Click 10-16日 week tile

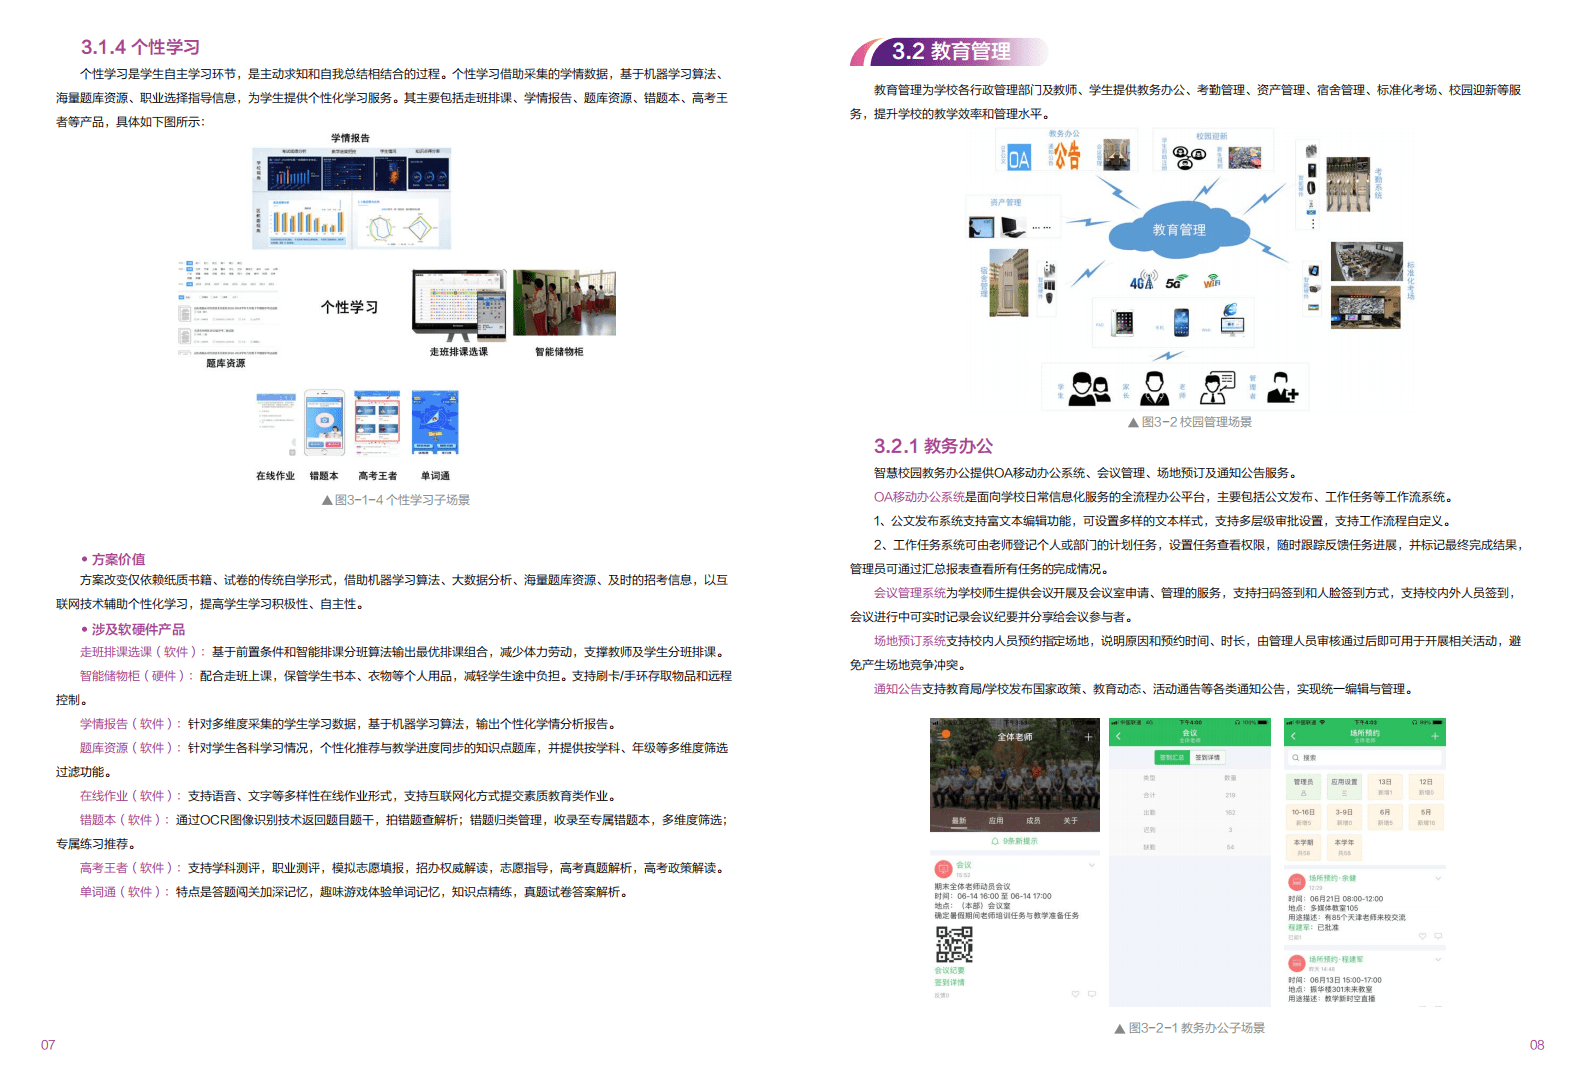click(1303, 817)
